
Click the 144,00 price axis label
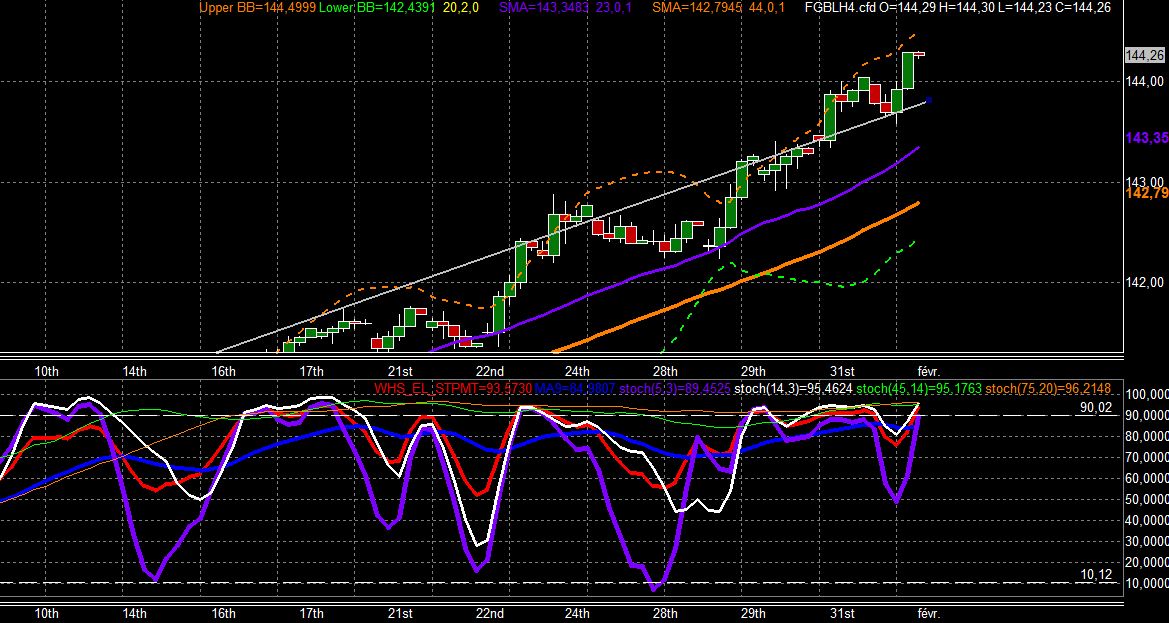tap(1146, 81)
